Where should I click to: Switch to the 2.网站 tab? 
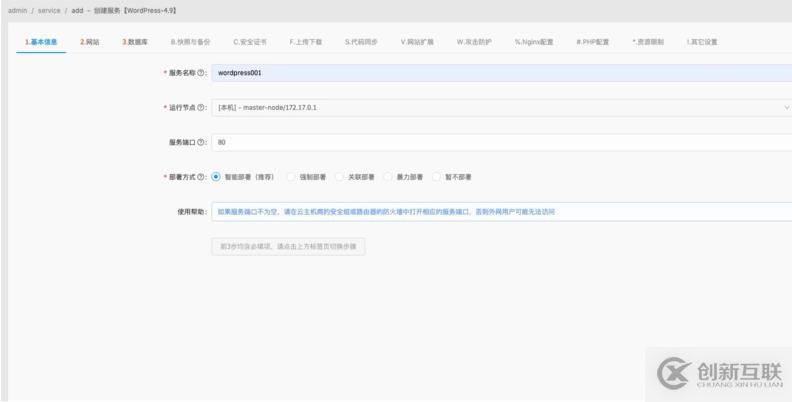pos(89,41)
